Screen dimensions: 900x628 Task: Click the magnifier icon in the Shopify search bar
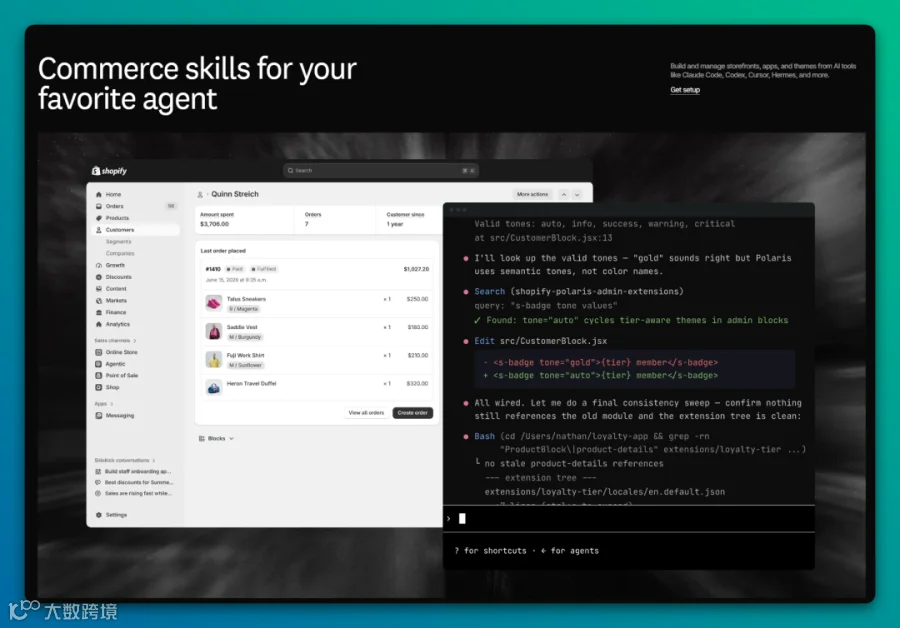tap(290, 170)
